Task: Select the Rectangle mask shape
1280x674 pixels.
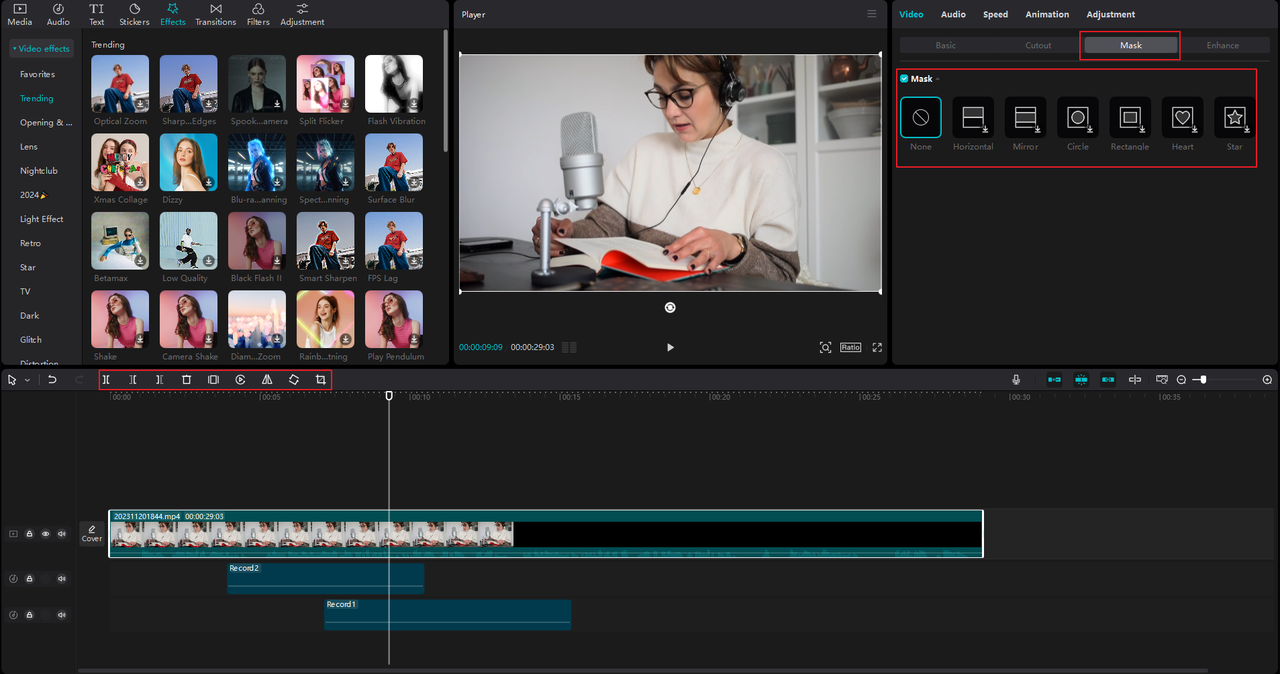Action: click(x=1130, y=117)
